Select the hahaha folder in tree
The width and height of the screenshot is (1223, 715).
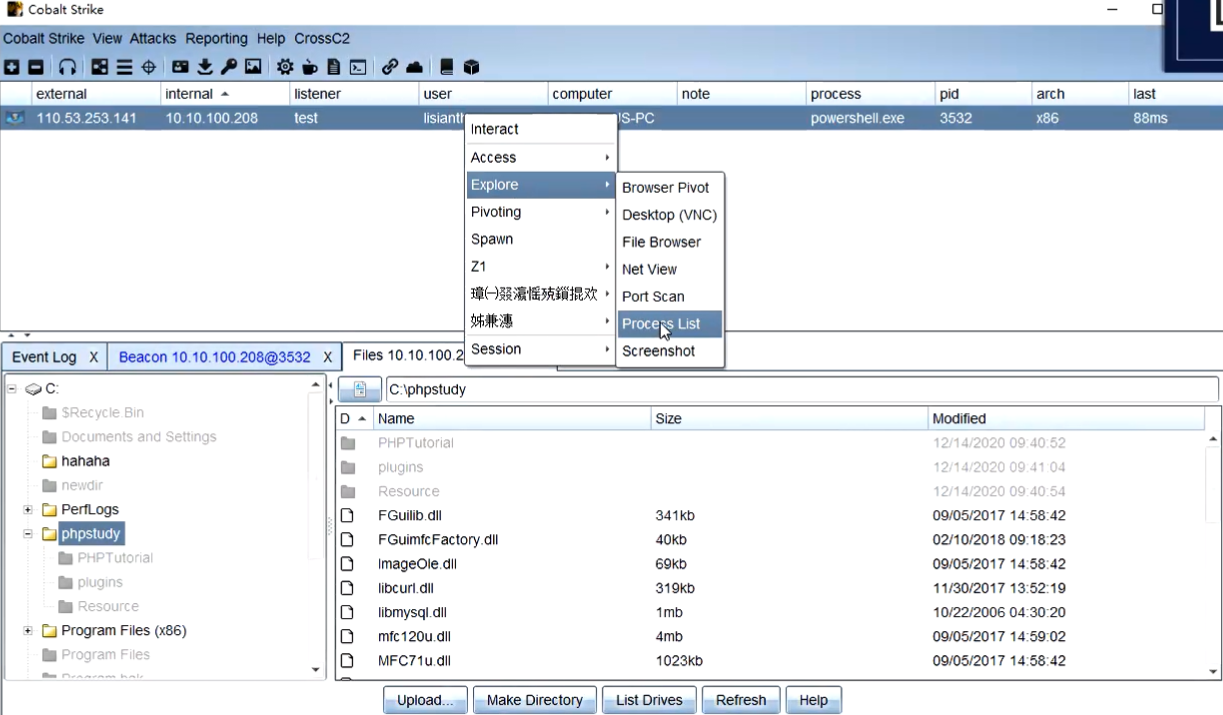(85, 462)
